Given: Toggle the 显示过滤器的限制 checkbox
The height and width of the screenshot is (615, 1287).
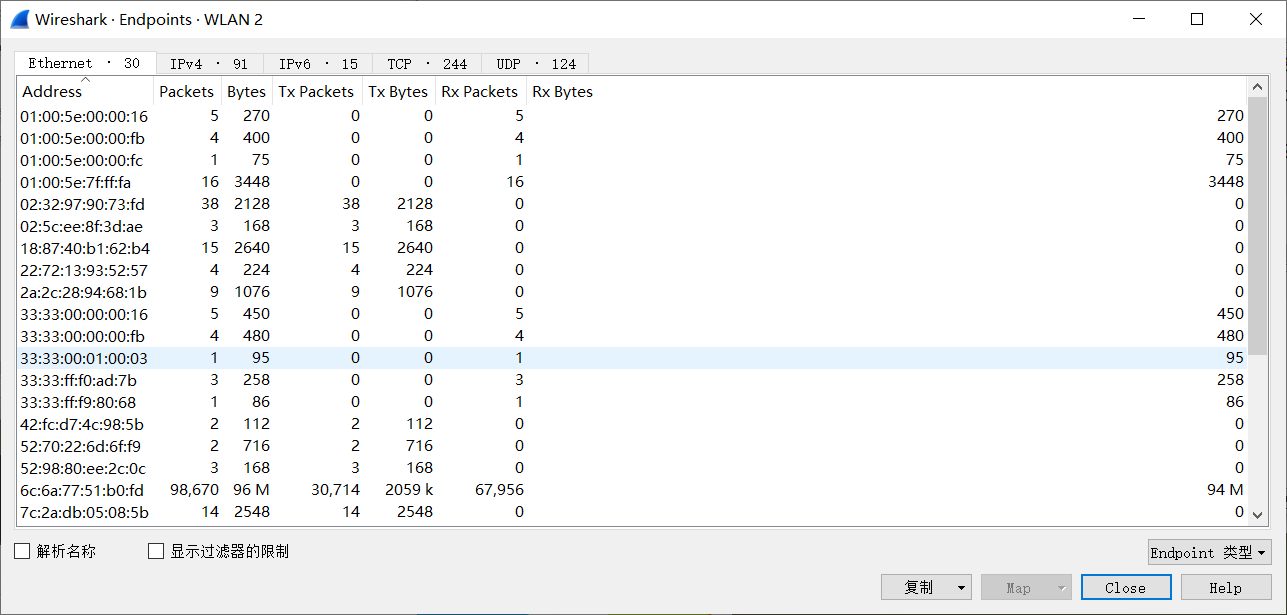Looking at the screenshot, I should point(156,551).
